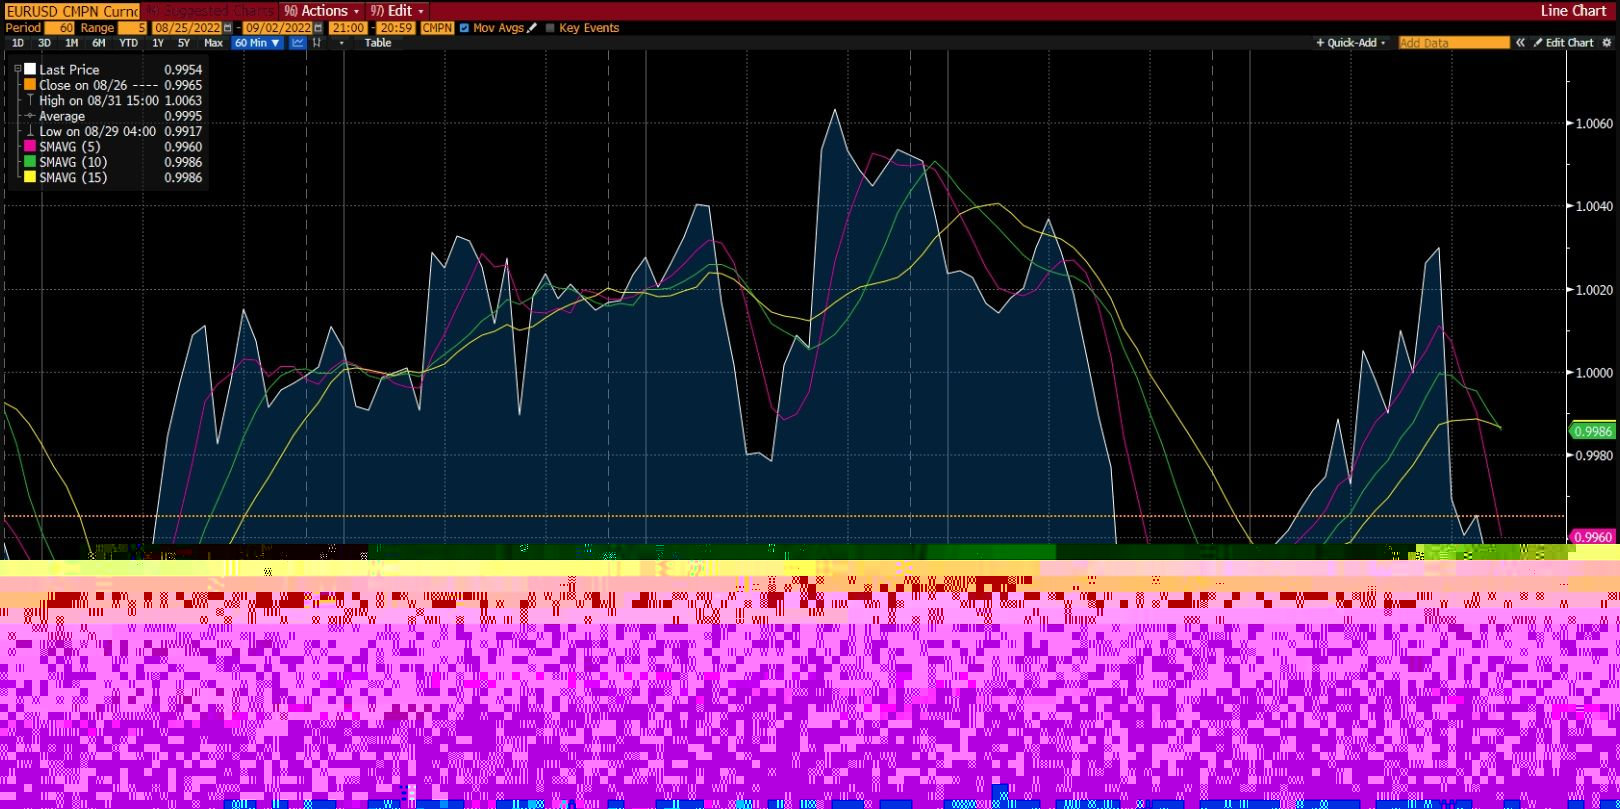Click the pencil icon beside Mov Avgs
Screen dimensions: 1620x809
pos(532,28)
